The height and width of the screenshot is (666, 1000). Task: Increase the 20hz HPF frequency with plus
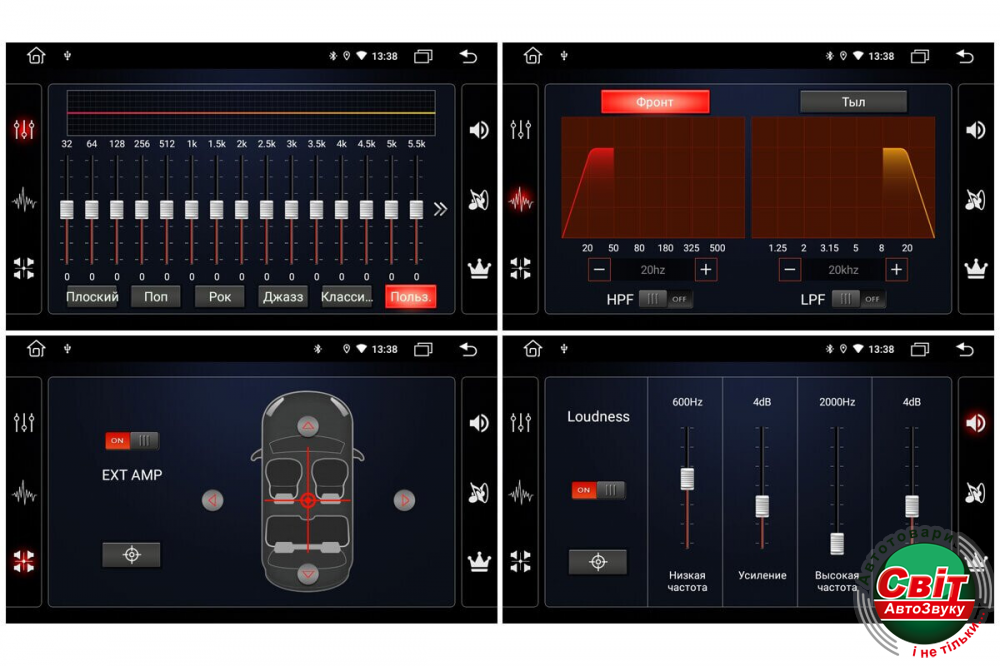(706, 269)
